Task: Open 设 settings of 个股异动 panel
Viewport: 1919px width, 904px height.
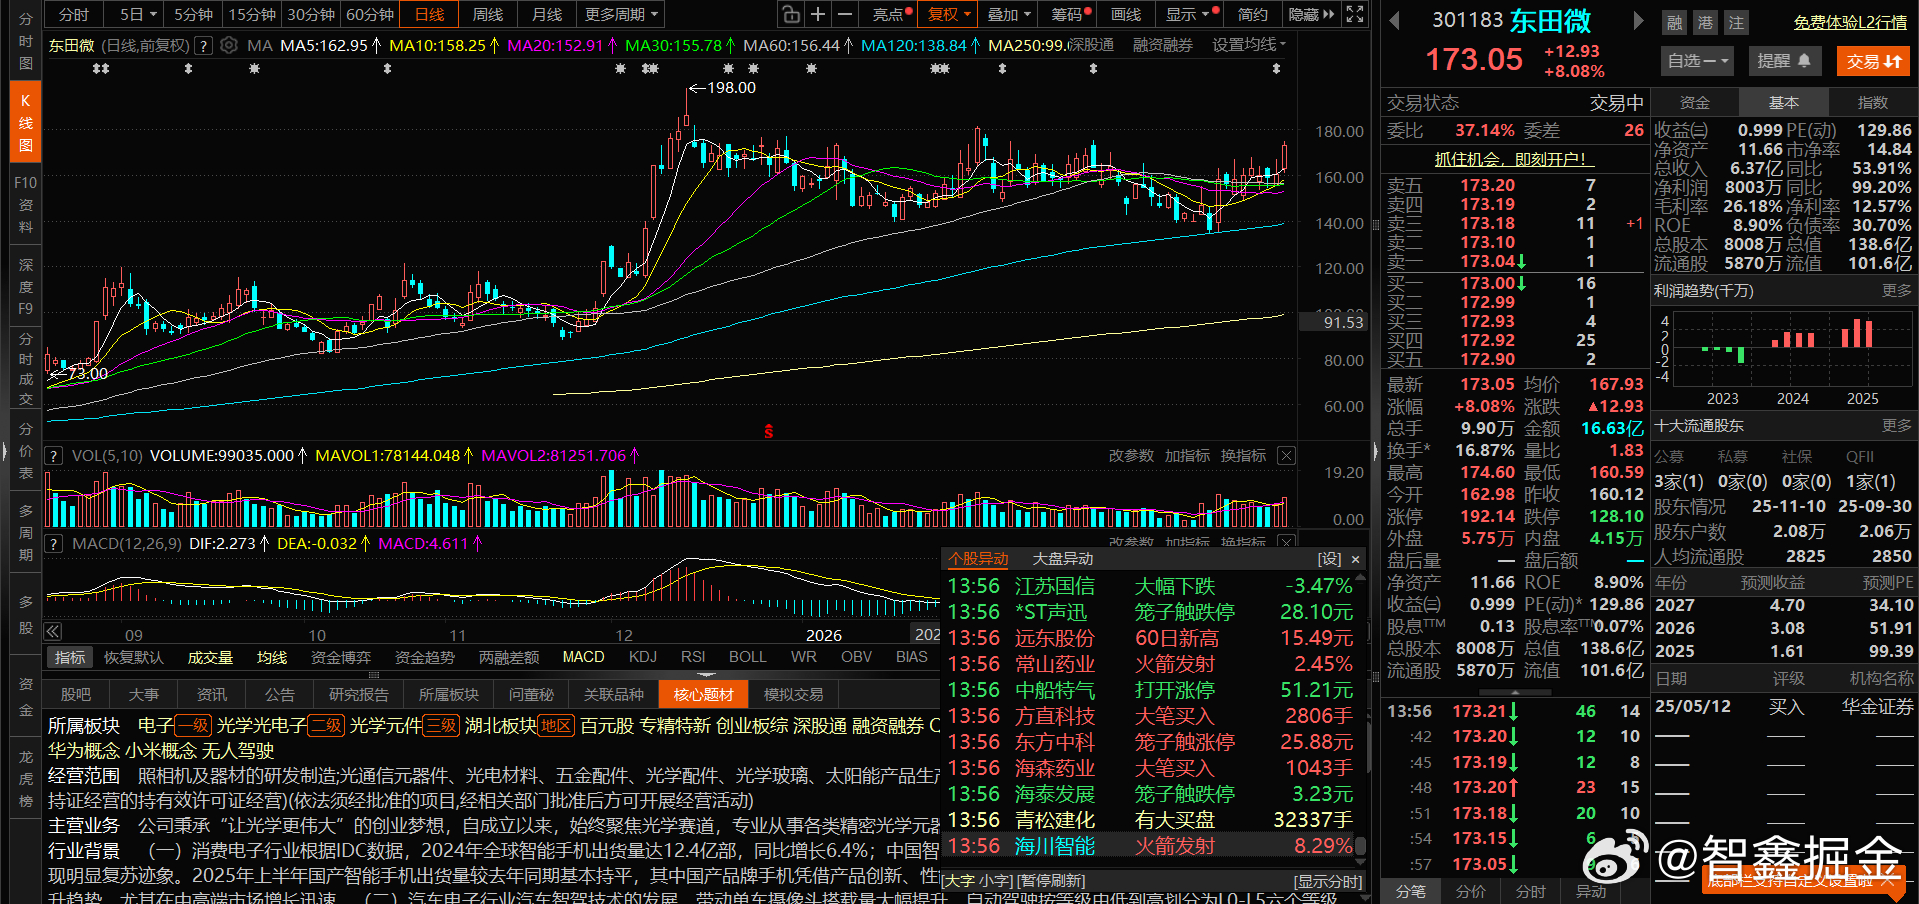Action: click(1329, 559)
